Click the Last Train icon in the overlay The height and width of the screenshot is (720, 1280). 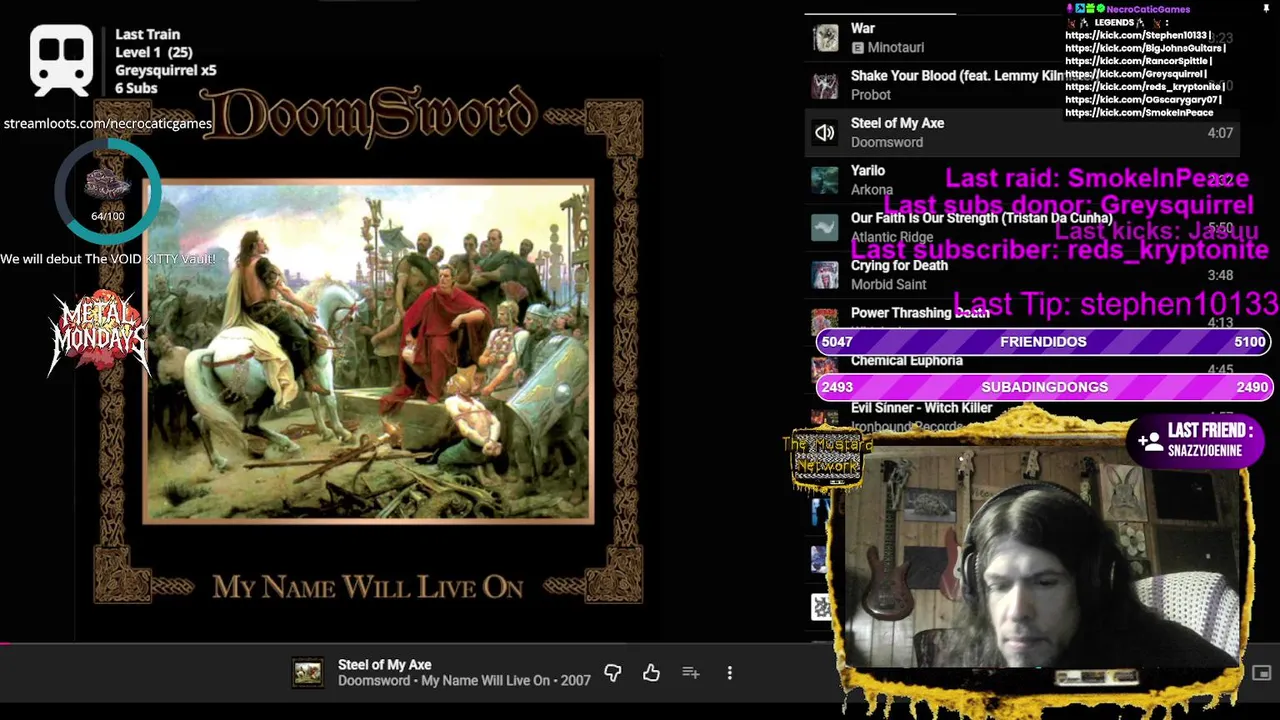[x=61, y=59]
